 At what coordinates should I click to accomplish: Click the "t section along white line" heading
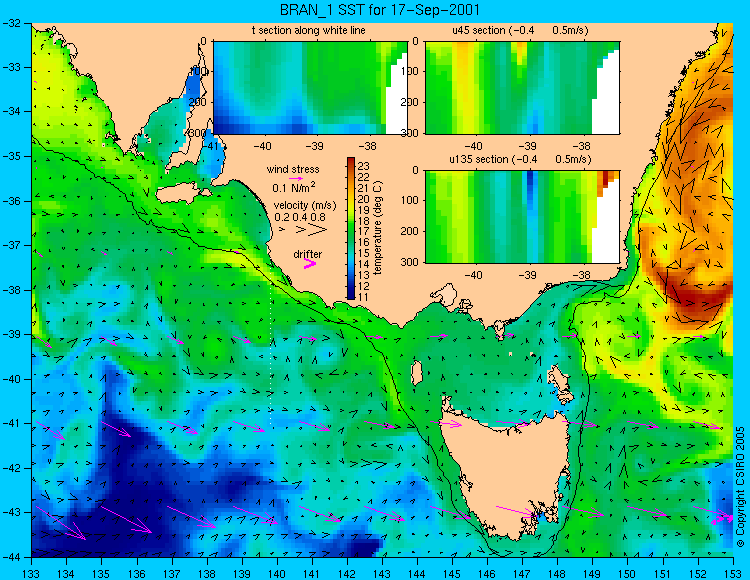pos(309,30)
